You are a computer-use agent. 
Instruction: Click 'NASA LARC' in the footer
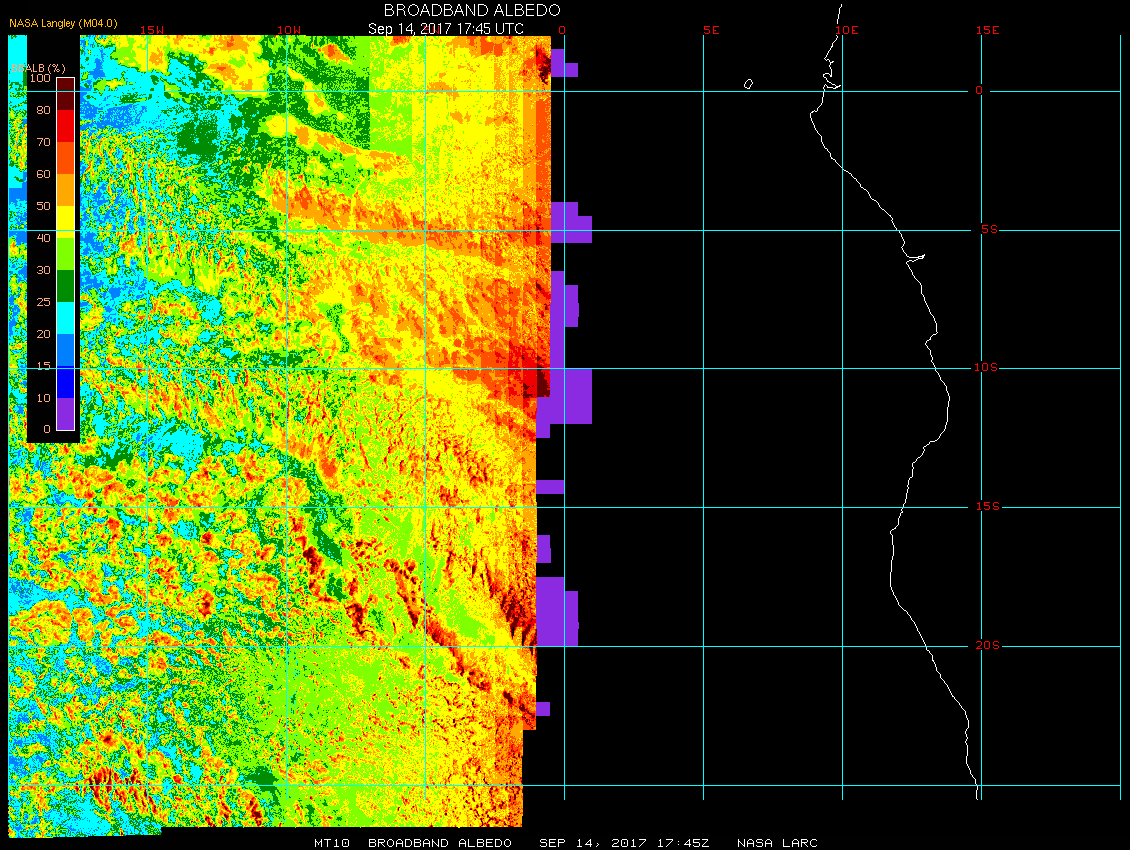[x=777, y=843]
